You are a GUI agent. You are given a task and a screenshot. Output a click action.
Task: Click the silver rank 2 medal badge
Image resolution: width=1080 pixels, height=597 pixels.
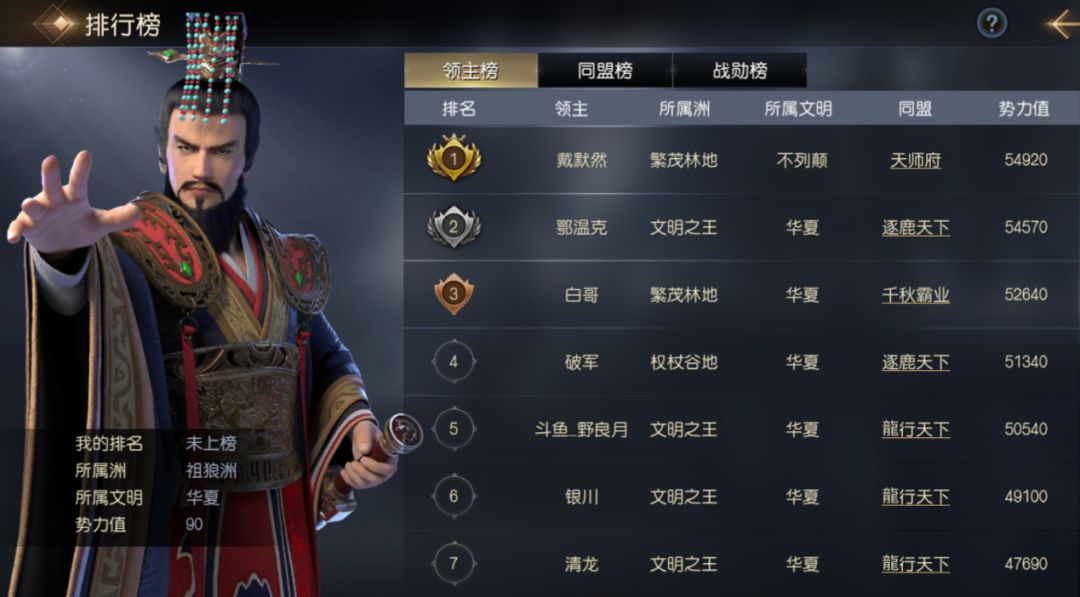click(454, 227)
